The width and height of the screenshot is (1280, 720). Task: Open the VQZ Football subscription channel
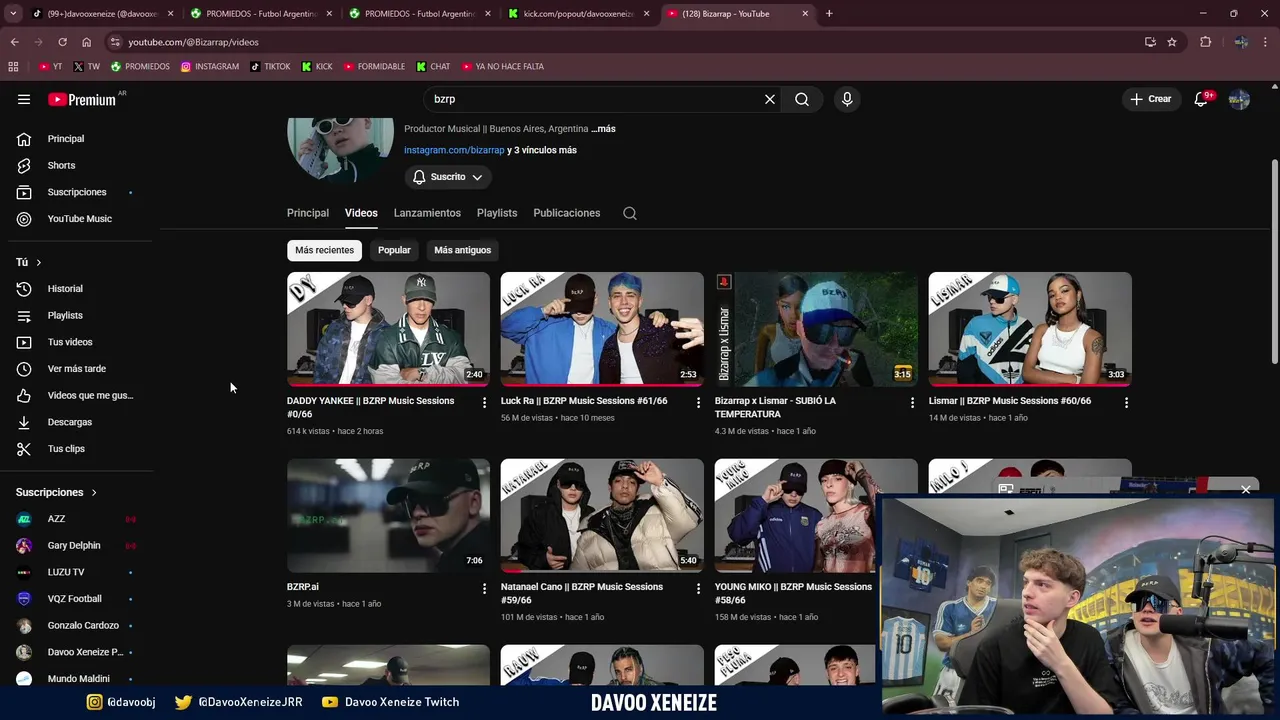click(77, 599)
